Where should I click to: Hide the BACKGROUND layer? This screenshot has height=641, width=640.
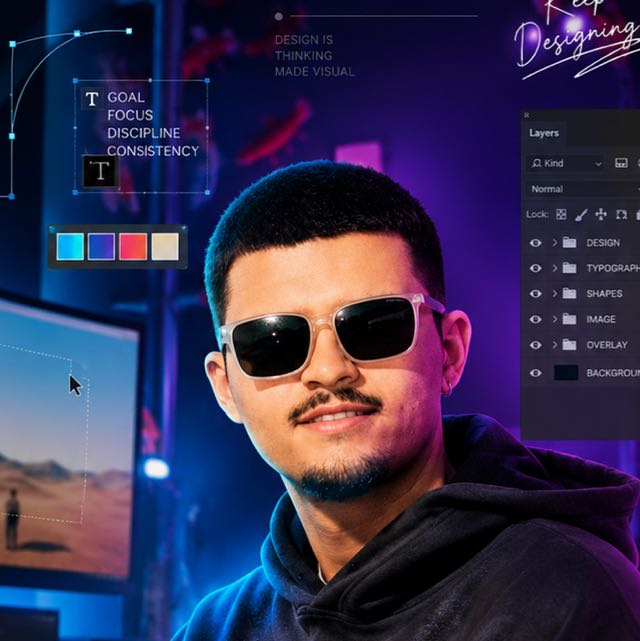pyautogui.click(x=535, y=373)
